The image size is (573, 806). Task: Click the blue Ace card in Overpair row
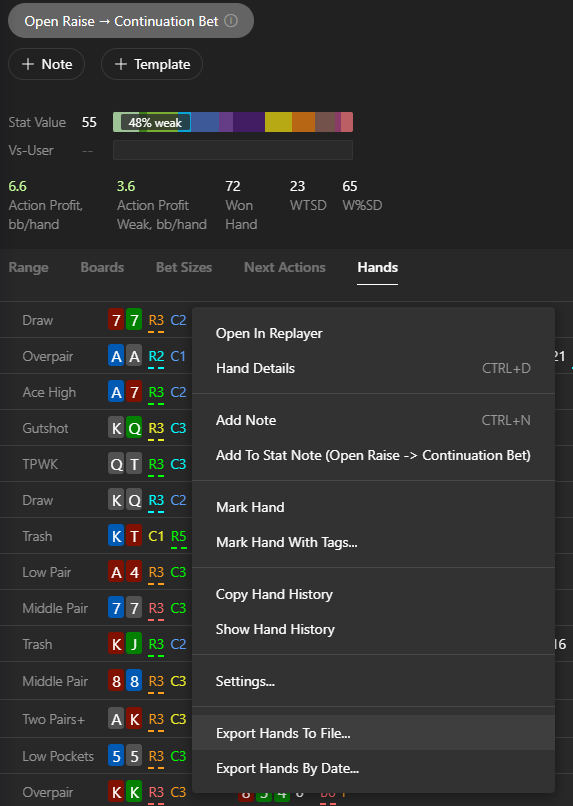coord(116,356)
